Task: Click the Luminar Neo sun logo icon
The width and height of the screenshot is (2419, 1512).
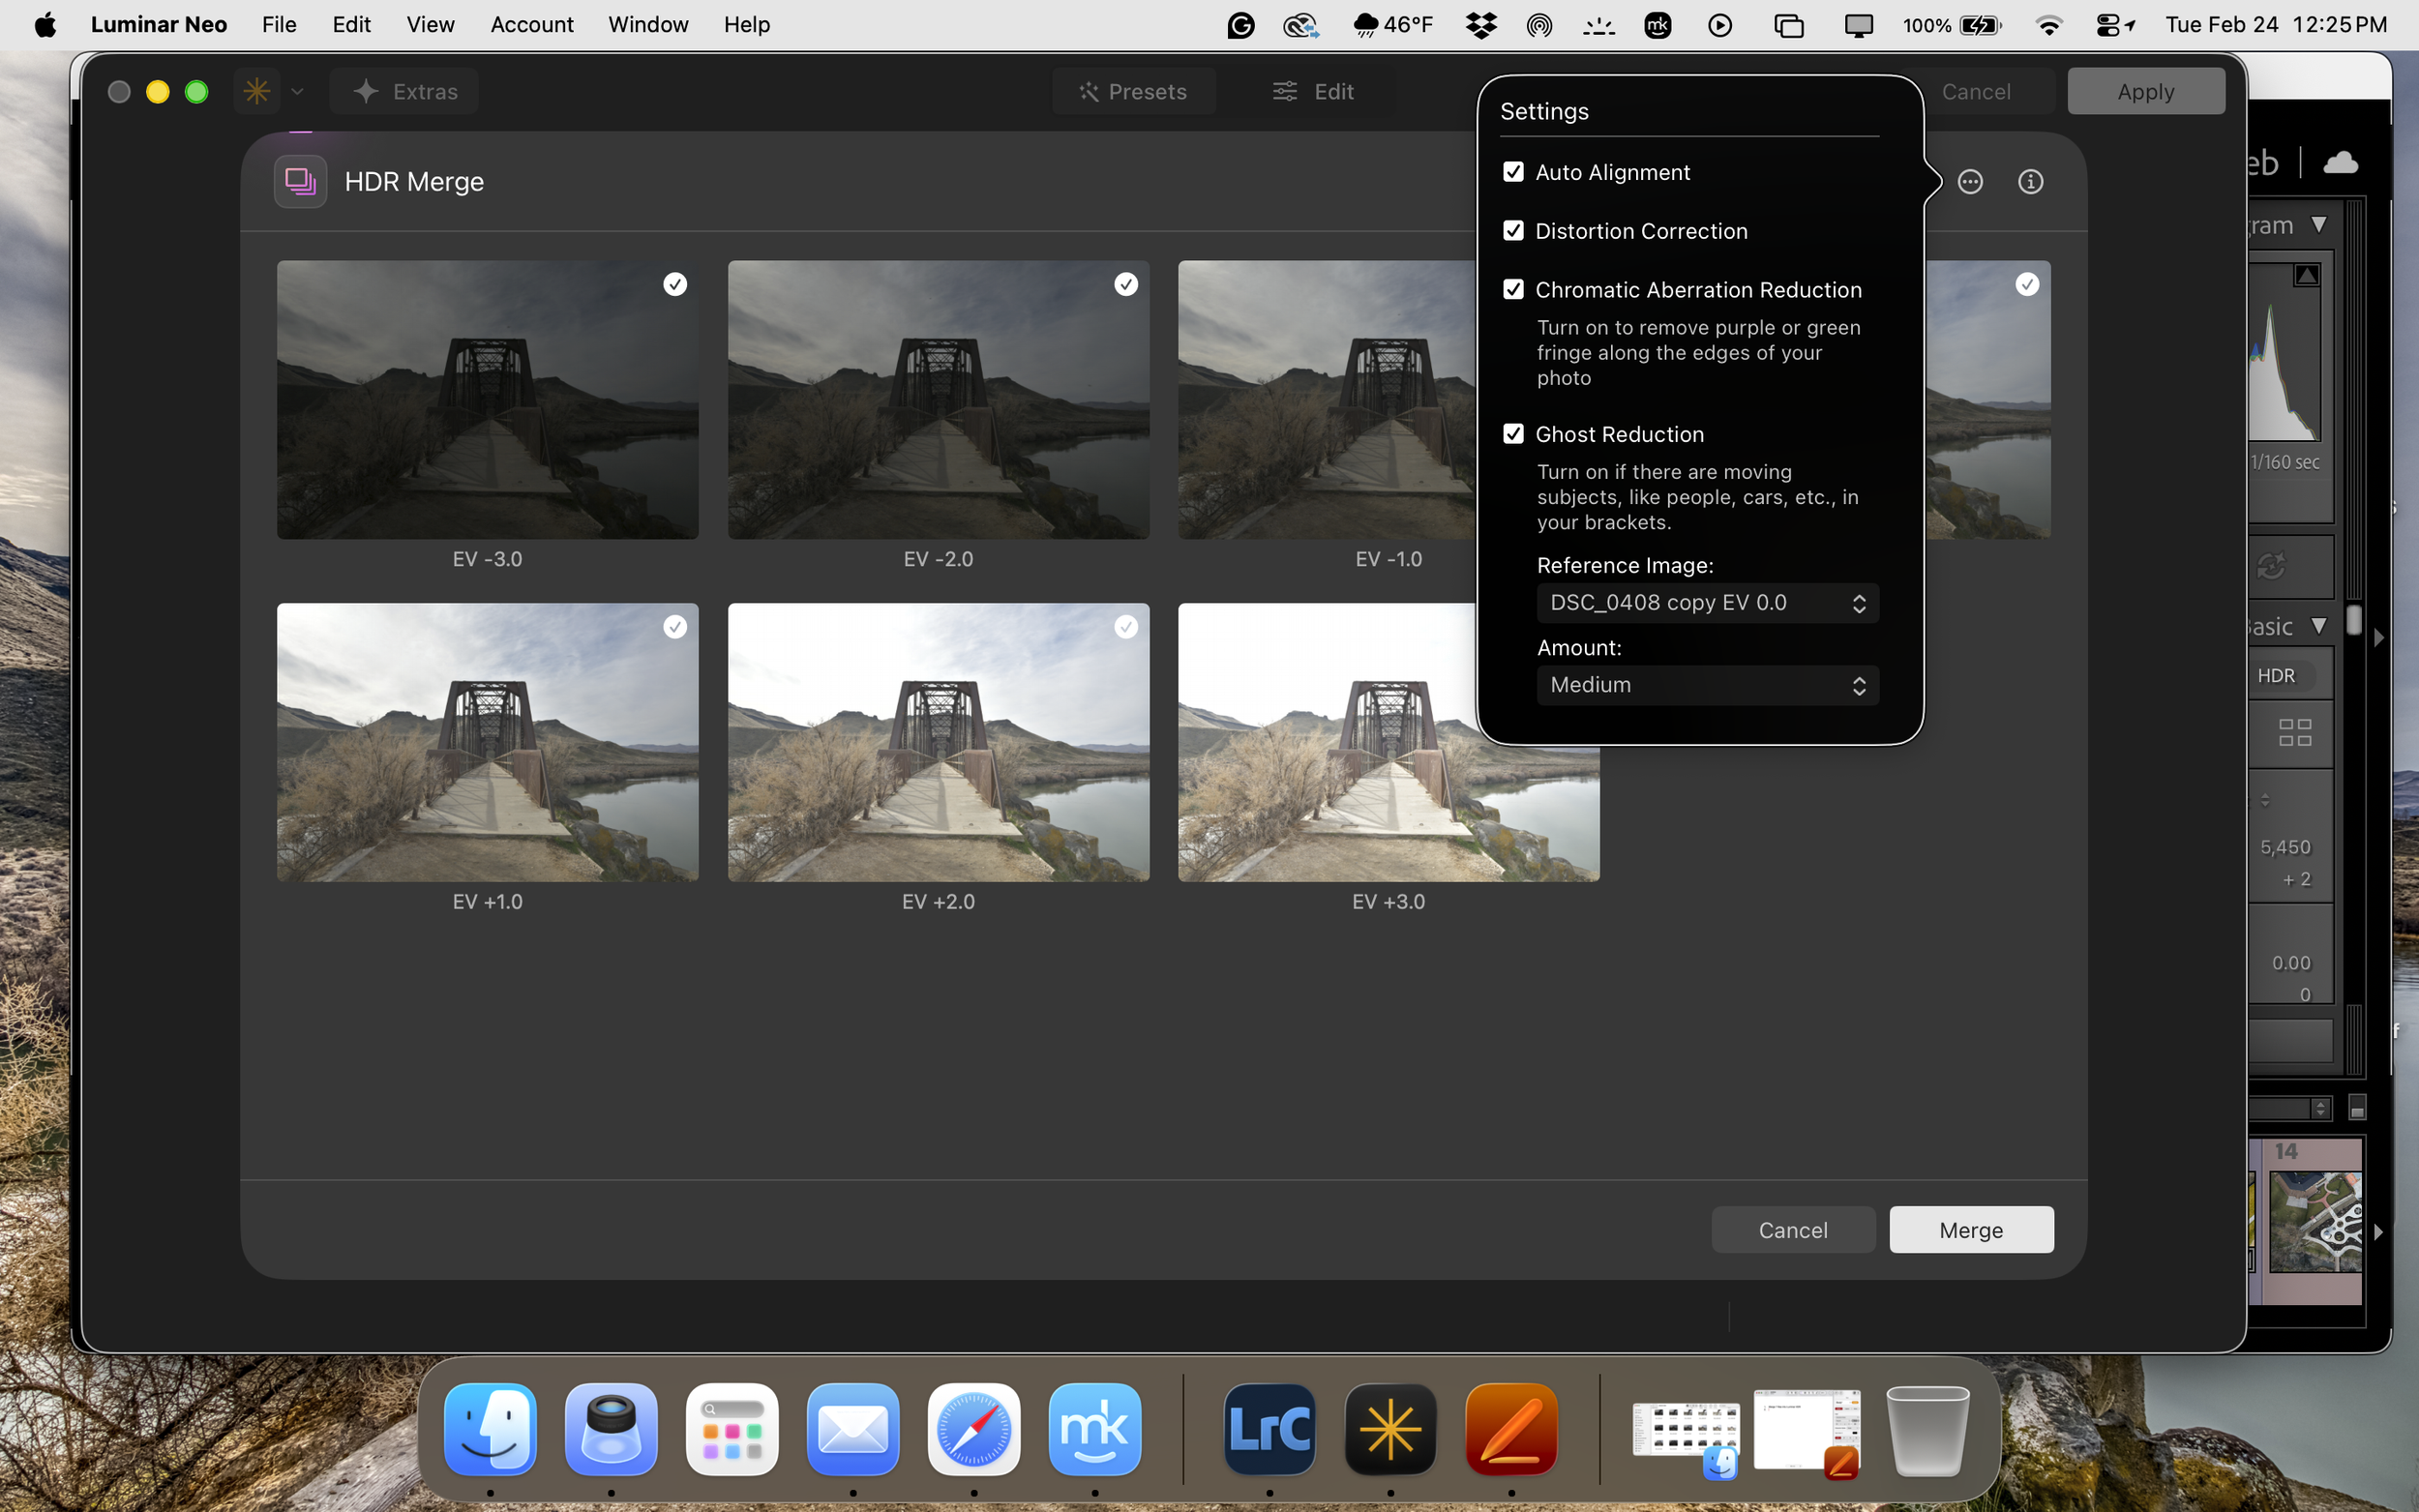Action: coord(257,92)
